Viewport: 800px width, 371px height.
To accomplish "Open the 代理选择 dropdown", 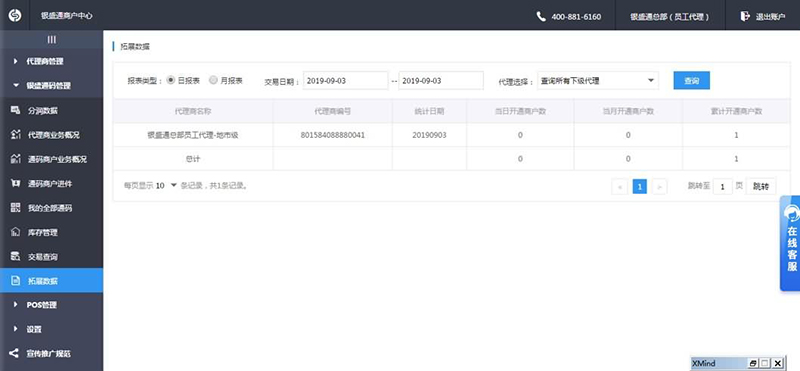I will click(597, 81).
